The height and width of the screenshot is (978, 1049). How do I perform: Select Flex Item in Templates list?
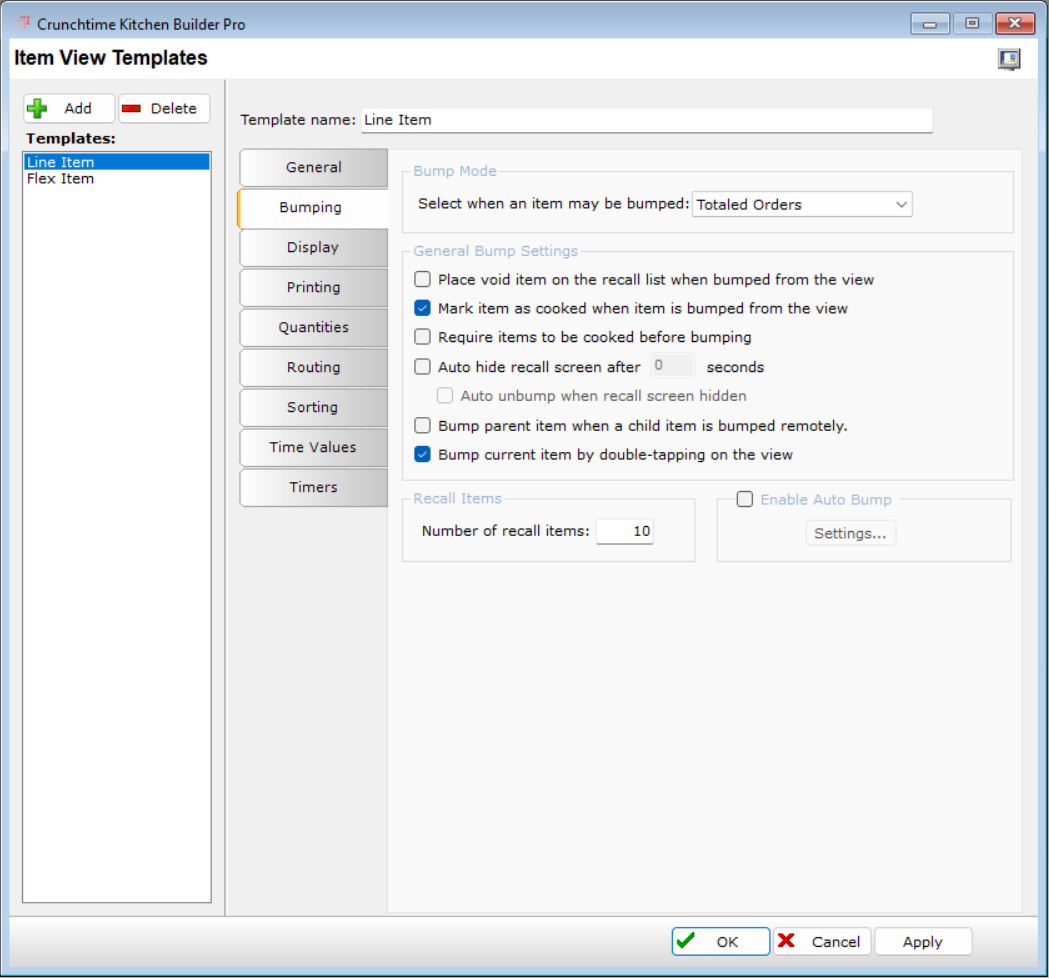[116, 179]
